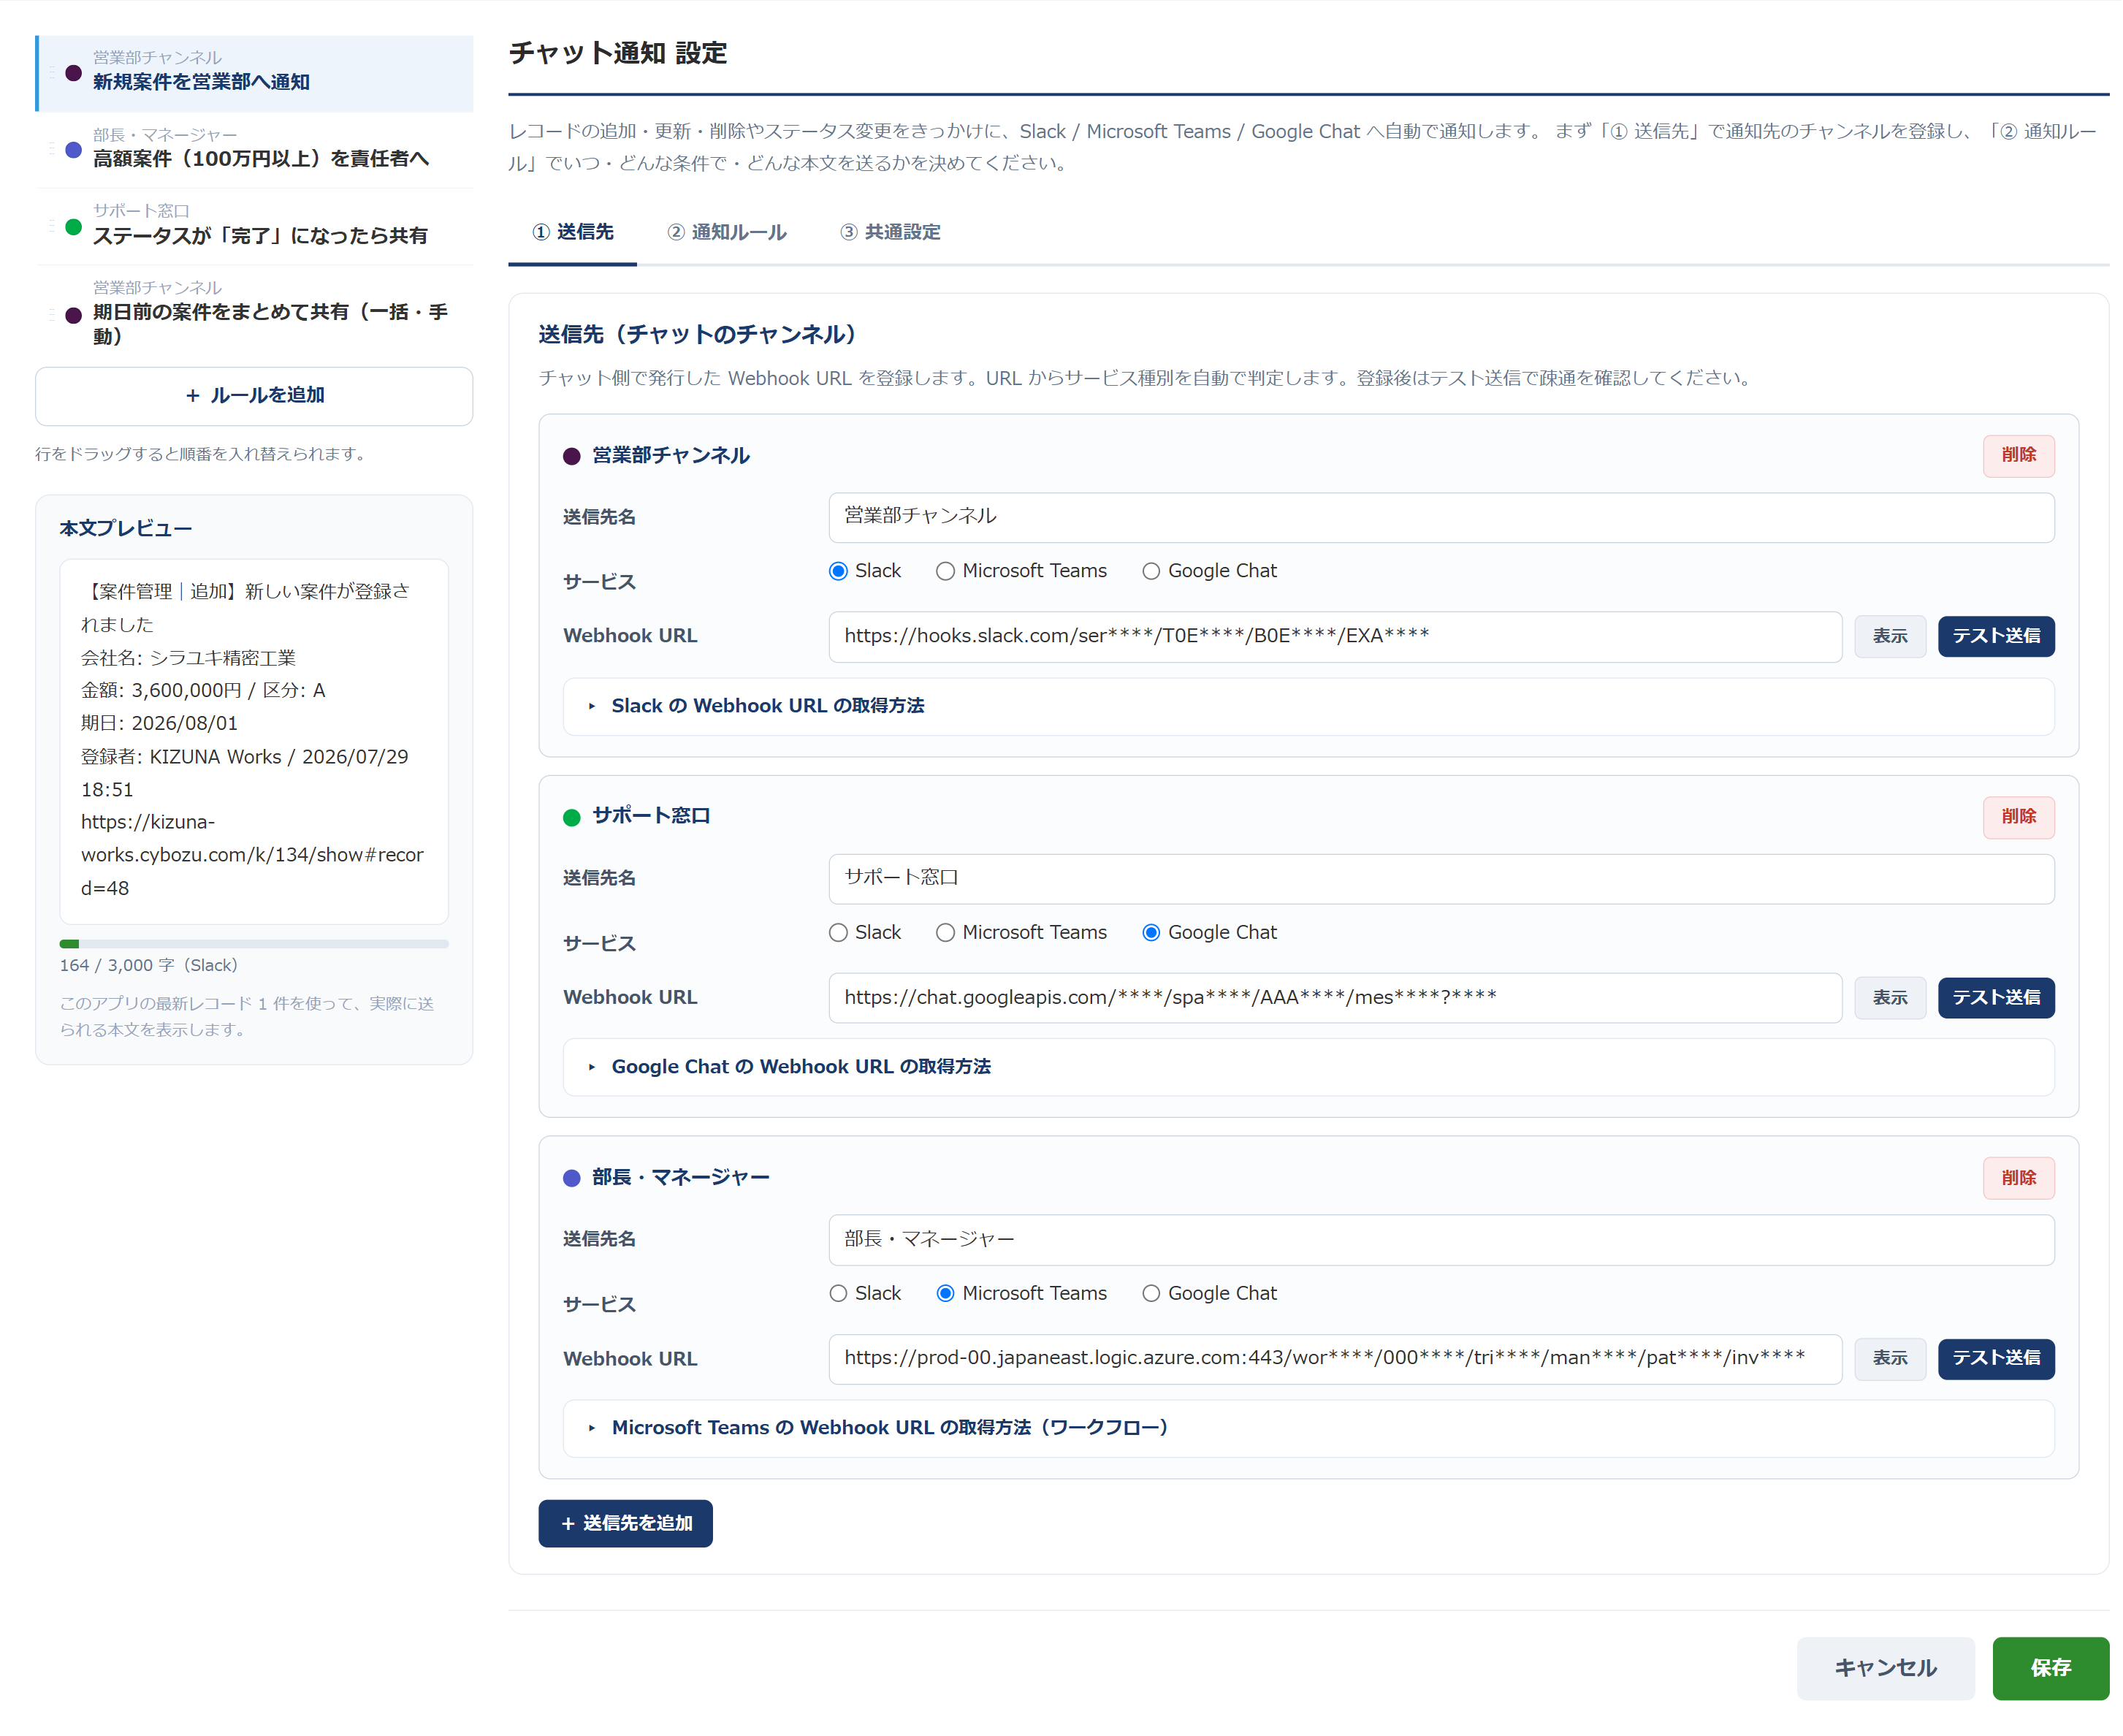Switch to the ③ 共通設定 tab
The height and width of the screenshot is (1736, 2123).
point(890,233)
